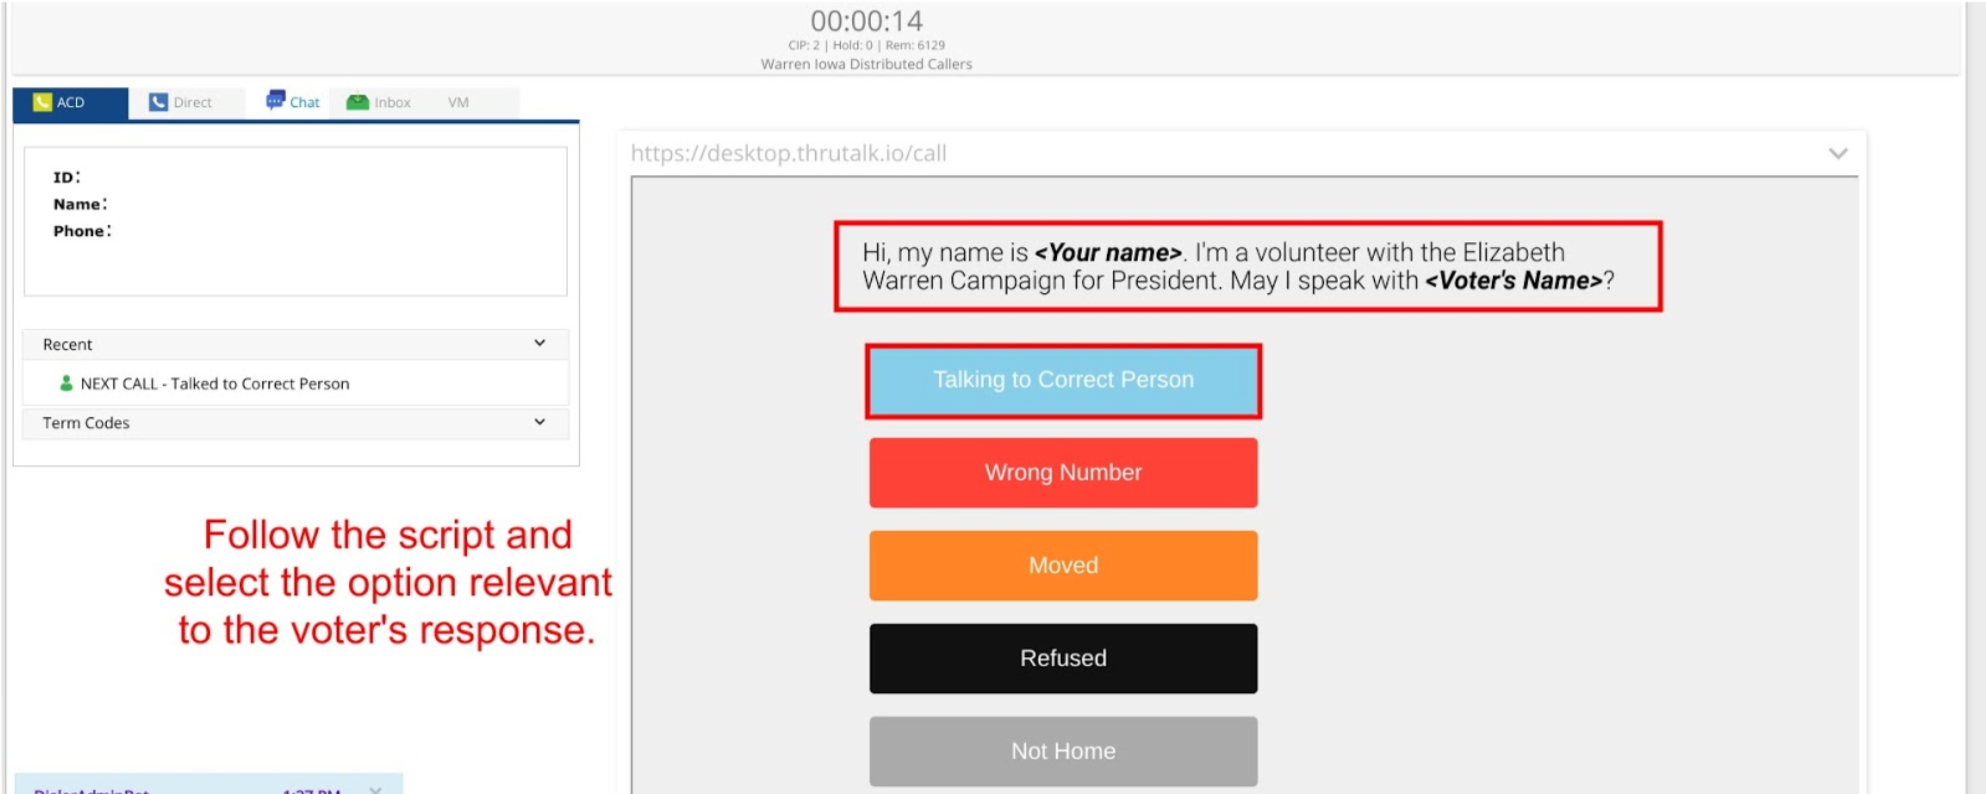Switch to the VM tab
Image resolution: width=1986 pixels, height=794 pixels.
[x=458, y=102]
